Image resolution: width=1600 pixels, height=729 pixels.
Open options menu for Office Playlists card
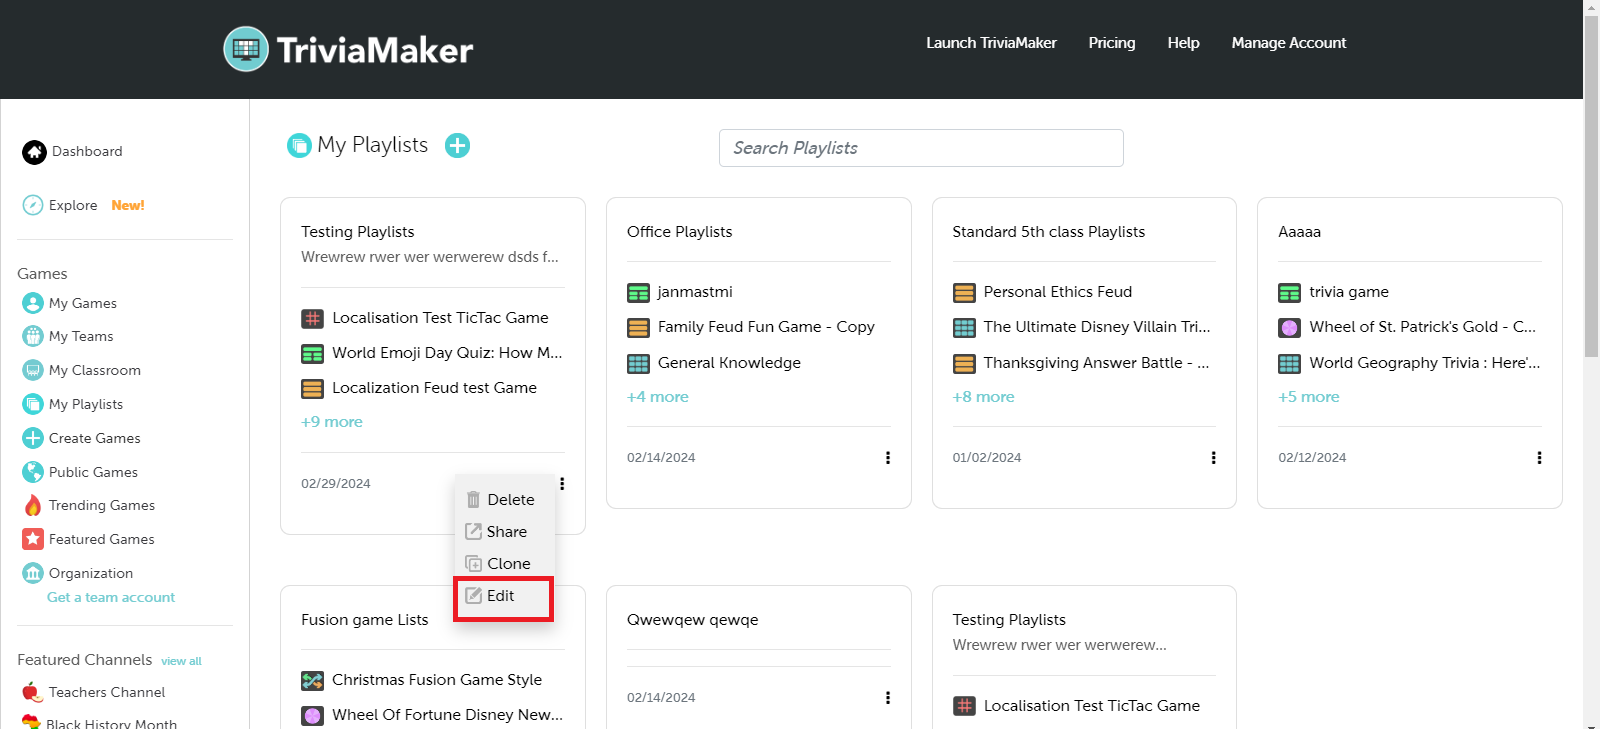(887, 458)
